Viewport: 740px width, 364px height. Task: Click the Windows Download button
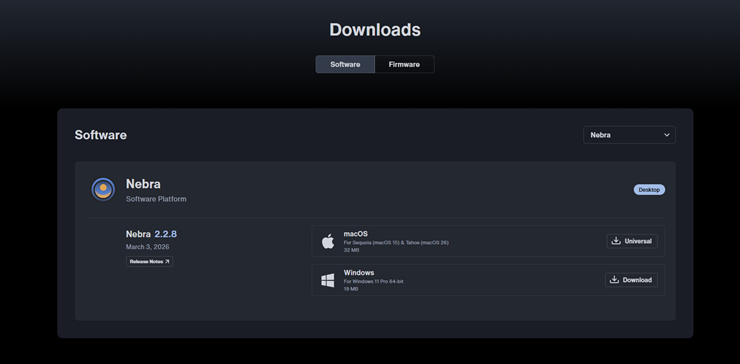(x=631, y=280)
